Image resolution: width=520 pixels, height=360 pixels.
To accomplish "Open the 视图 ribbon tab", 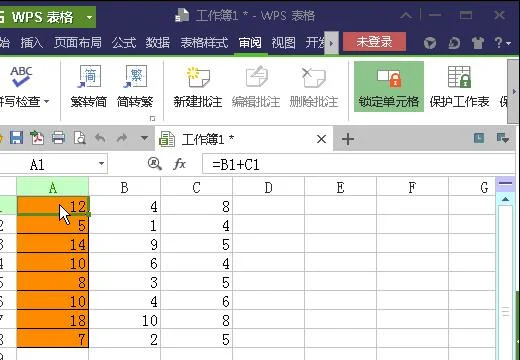I will tap(283, 43).
